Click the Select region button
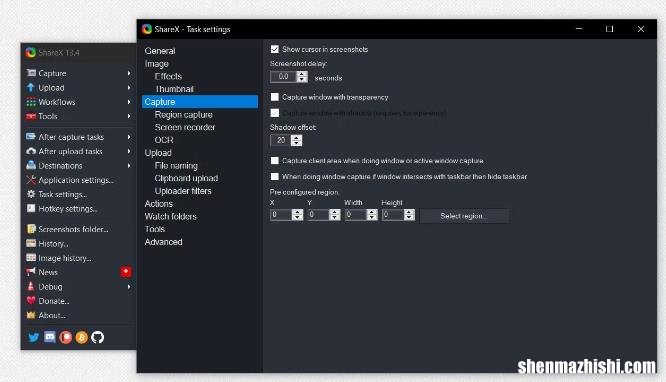 click(465, 216)
